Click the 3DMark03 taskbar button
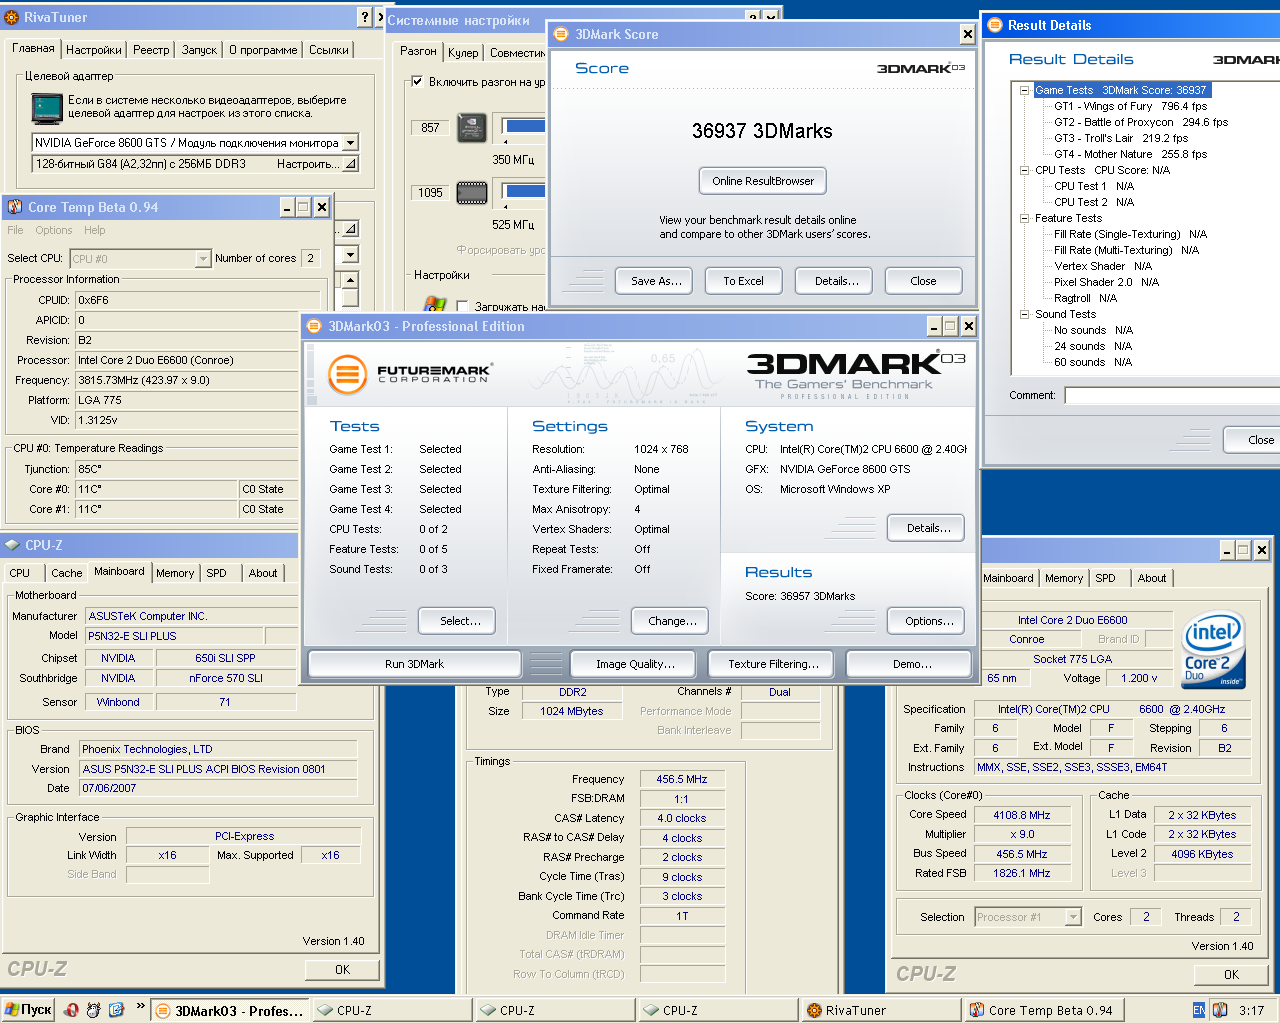 (x=230, y=1010)
